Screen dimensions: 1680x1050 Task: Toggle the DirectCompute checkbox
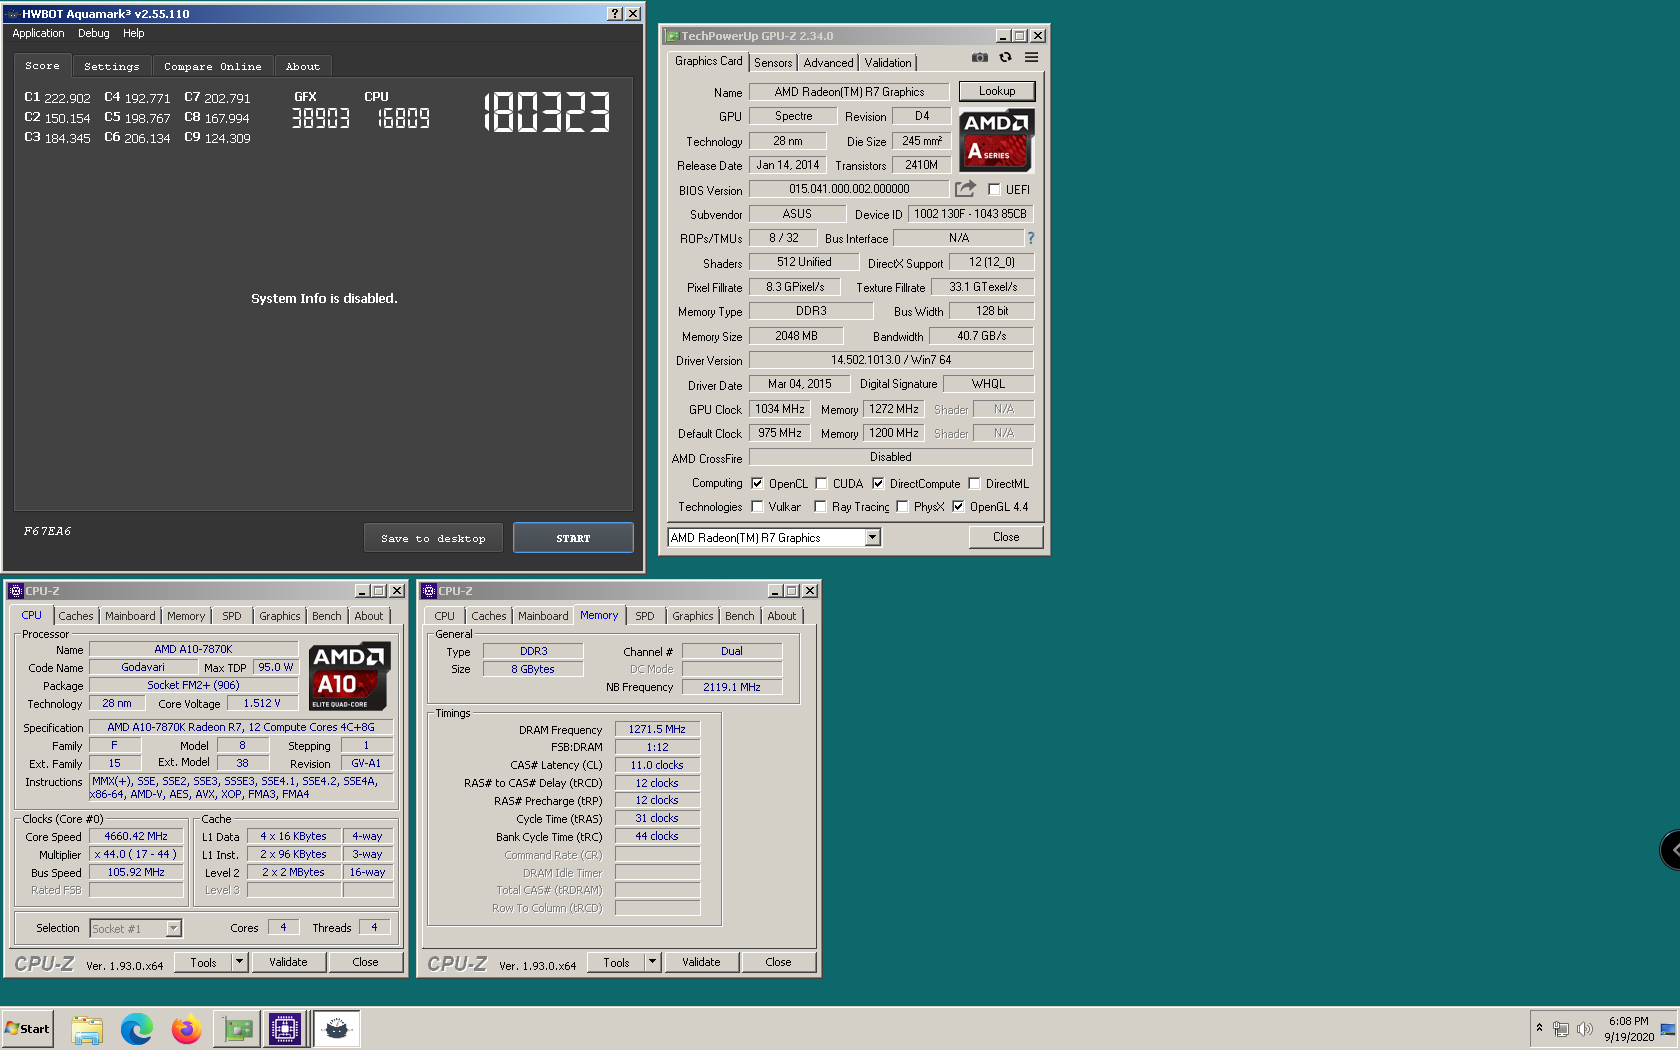tap(878, 483)
